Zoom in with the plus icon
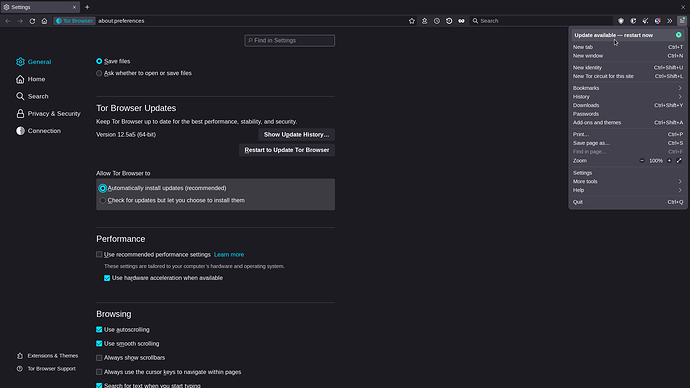This screenshot has width=690, height=388. [x=669, y=161]
